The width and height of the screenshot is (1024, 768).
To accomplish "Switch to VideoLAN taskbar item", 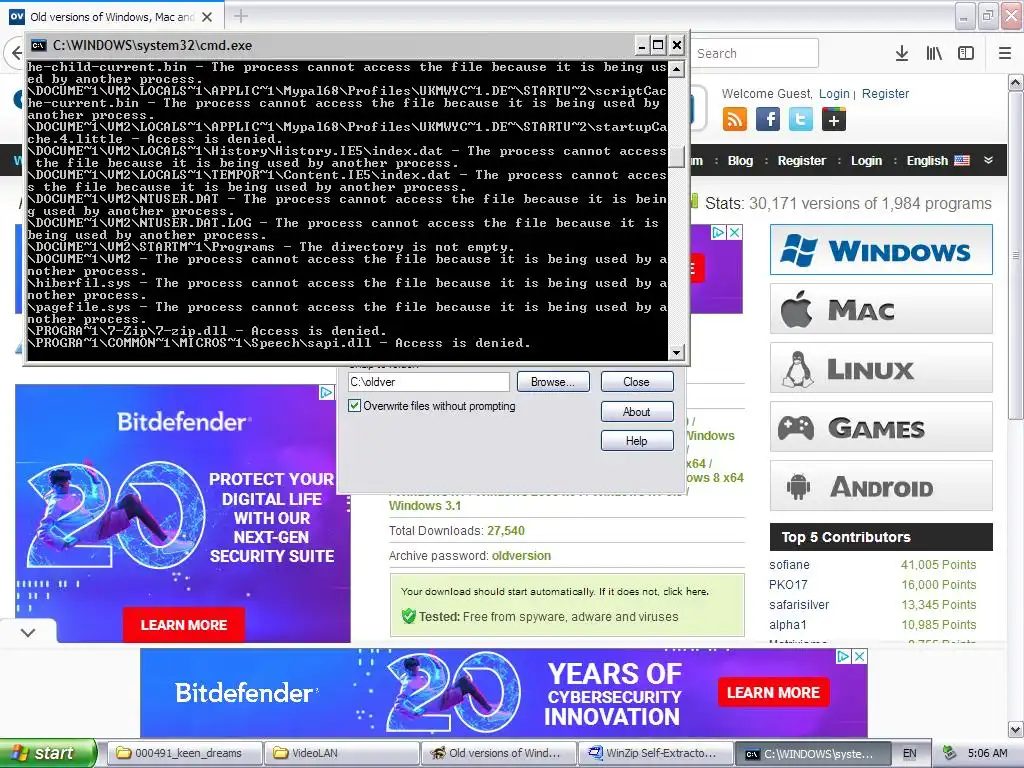I will (342, 753).
